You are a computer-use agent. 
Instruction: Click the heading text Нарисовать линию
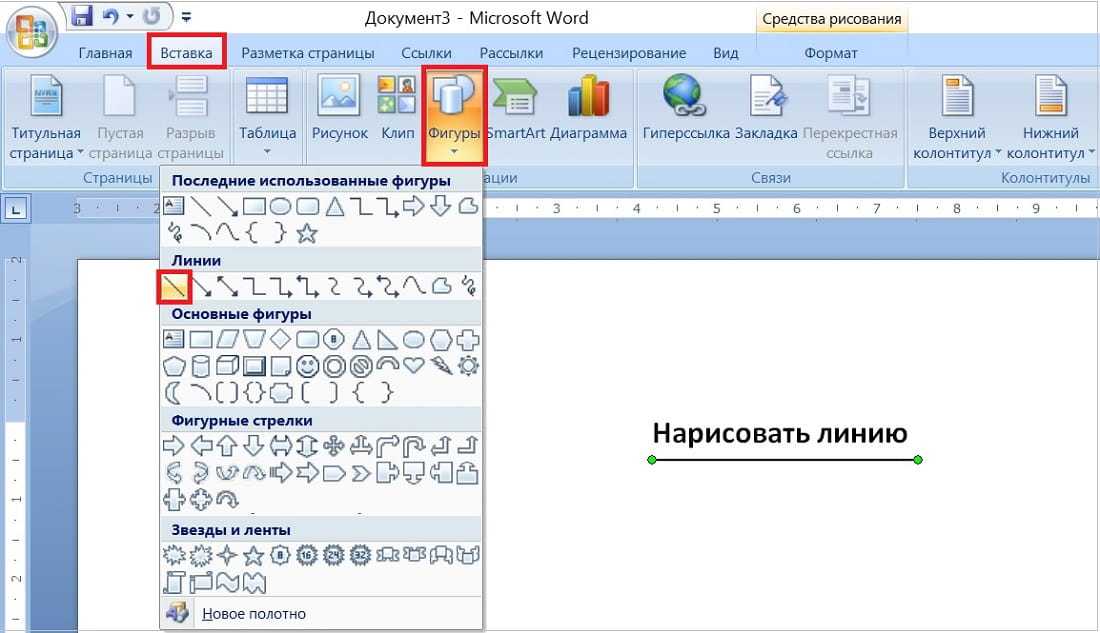click(779, 433)
